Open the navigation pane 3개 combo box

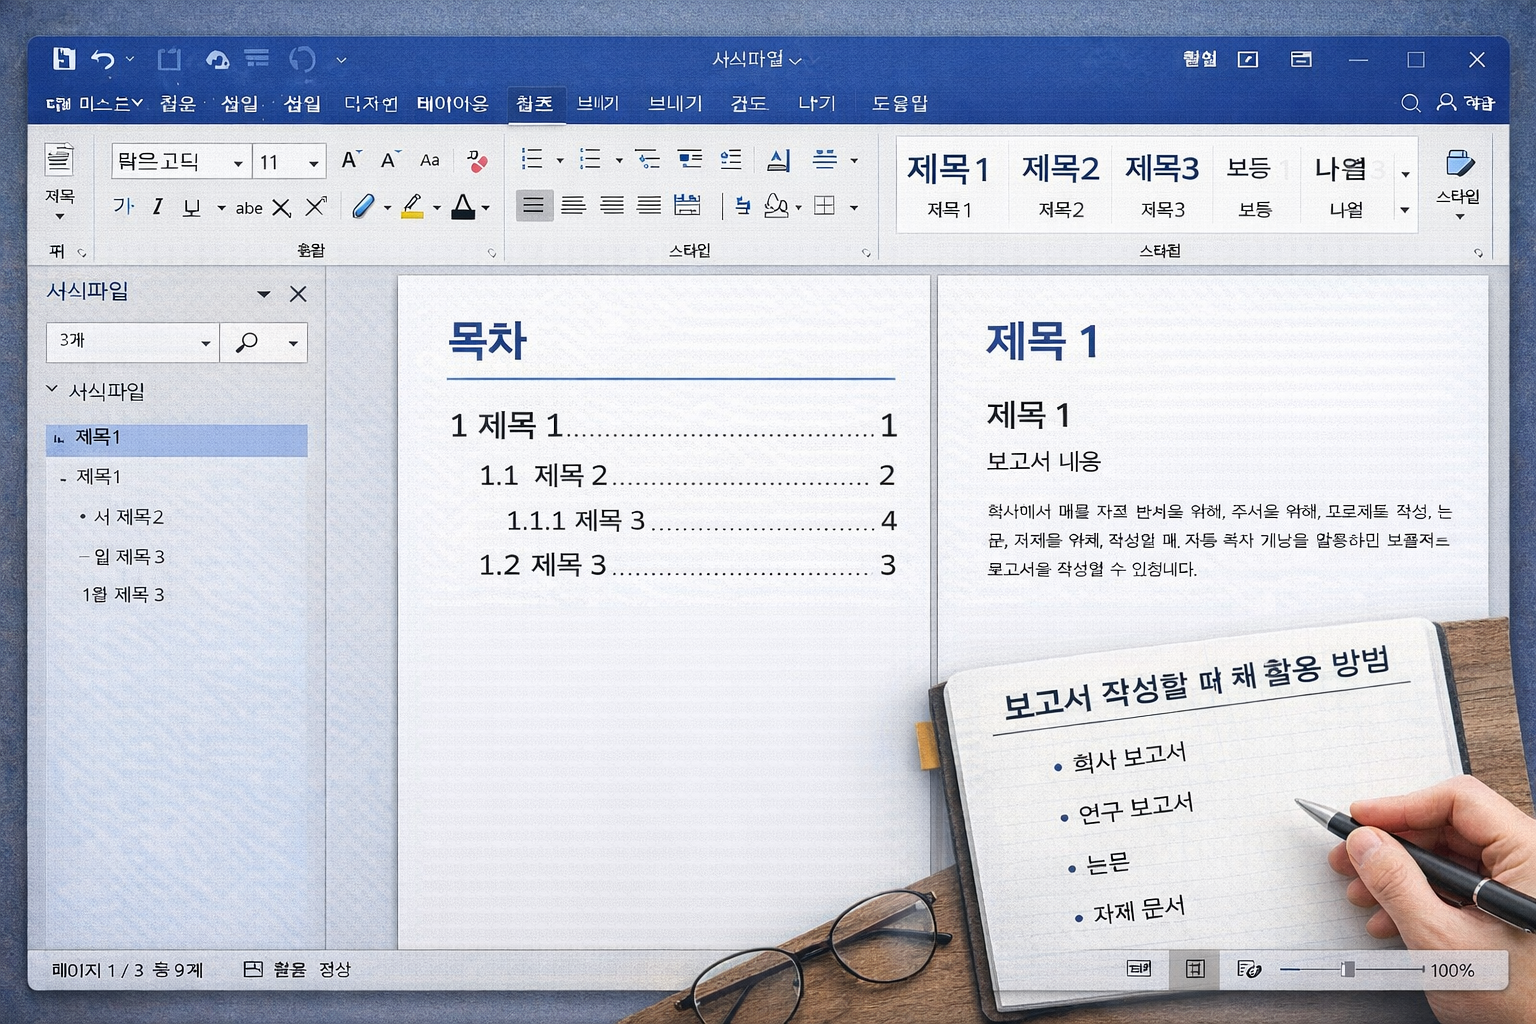pos(132,342)
